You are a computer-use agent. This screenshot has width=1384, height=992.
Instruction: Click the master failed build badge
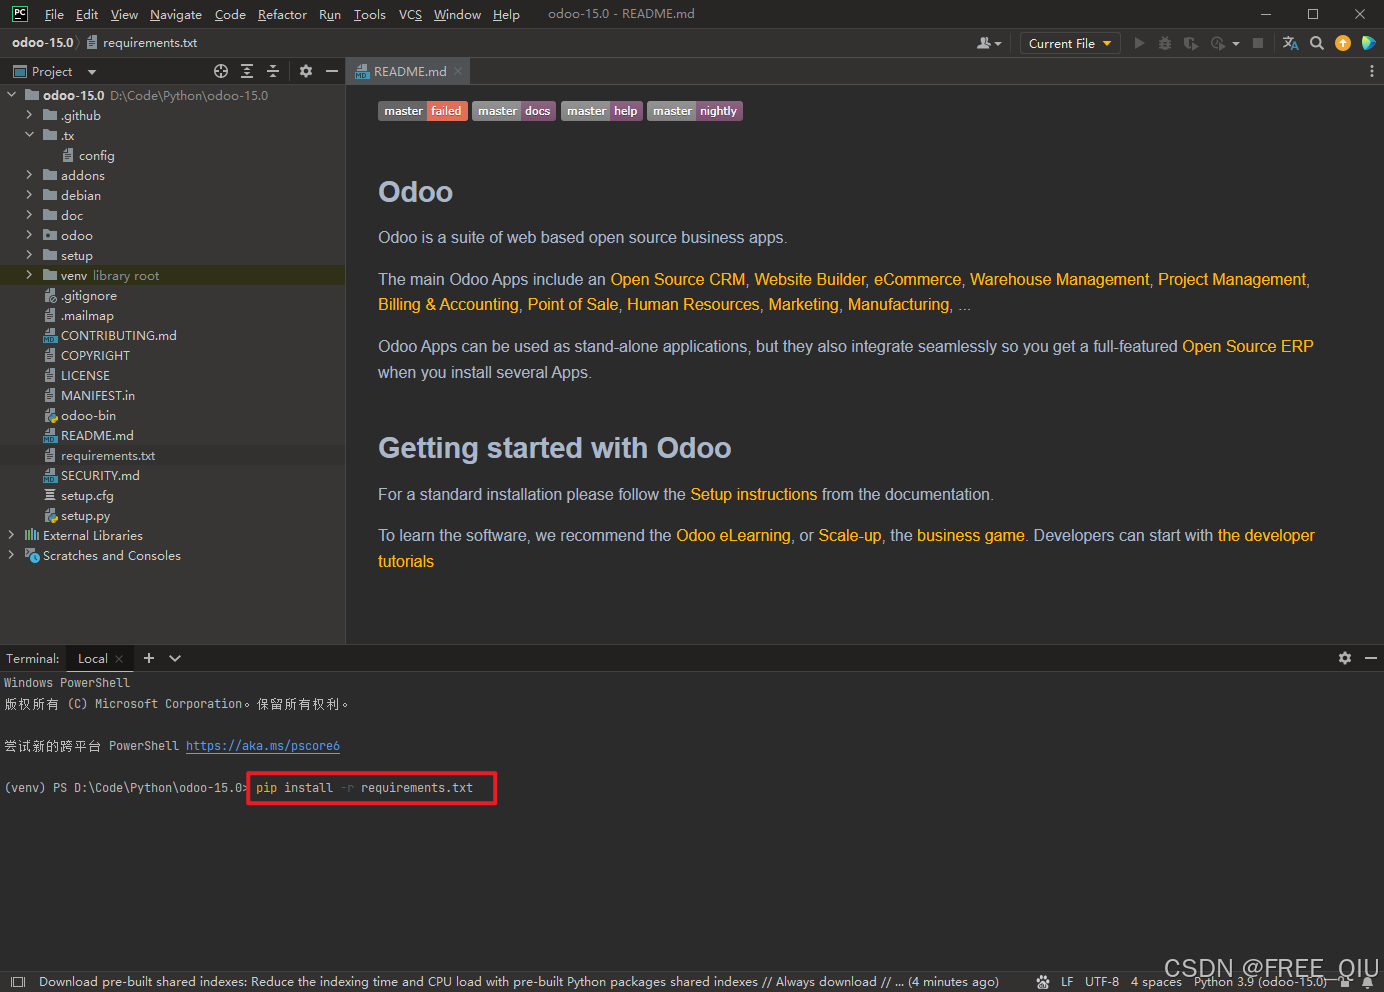click(423, 111)
